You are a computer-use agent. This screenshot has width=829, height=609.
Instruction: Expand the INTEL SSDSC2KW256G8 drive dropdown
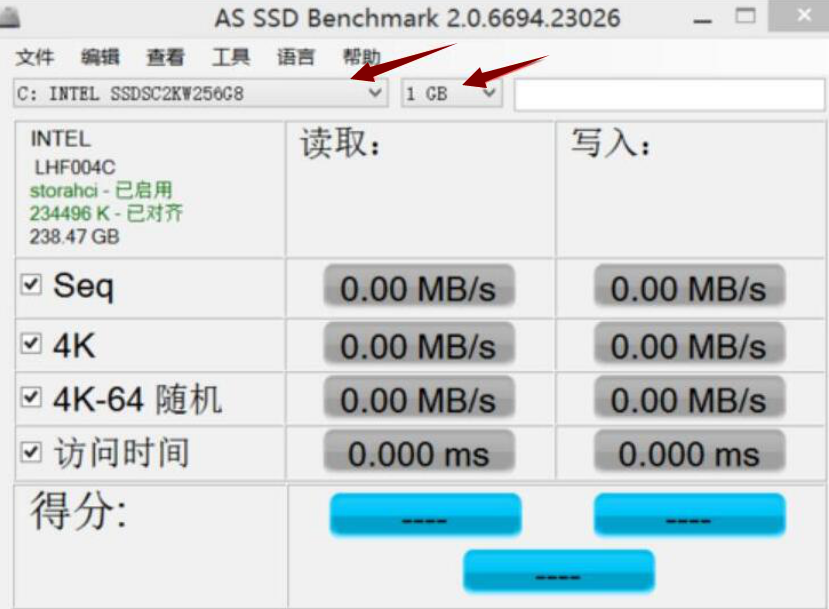click(x=377, y=92)
